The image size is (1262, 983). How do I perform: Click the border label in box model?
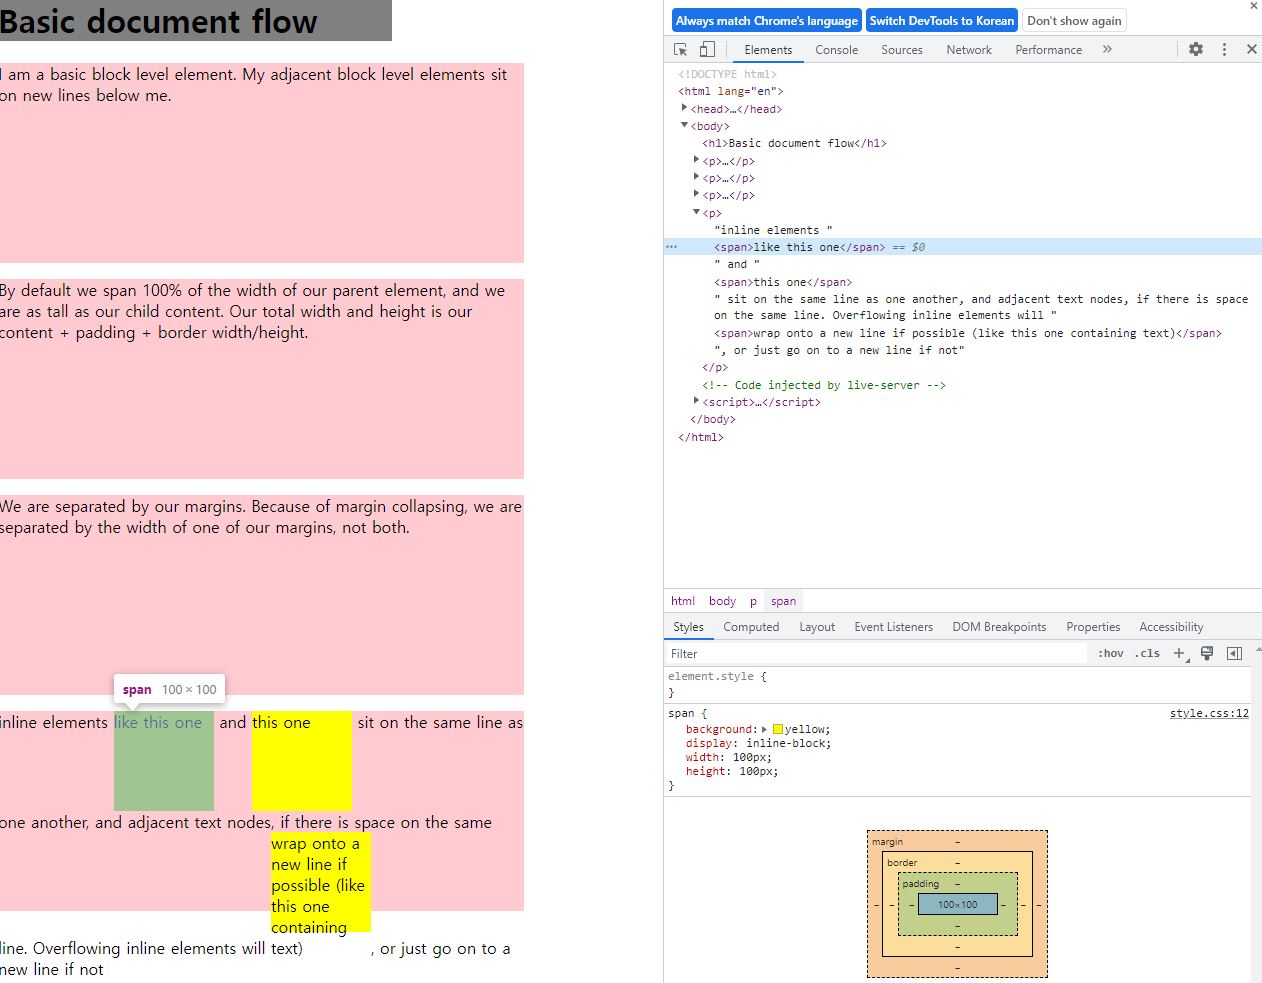point(902,862)
